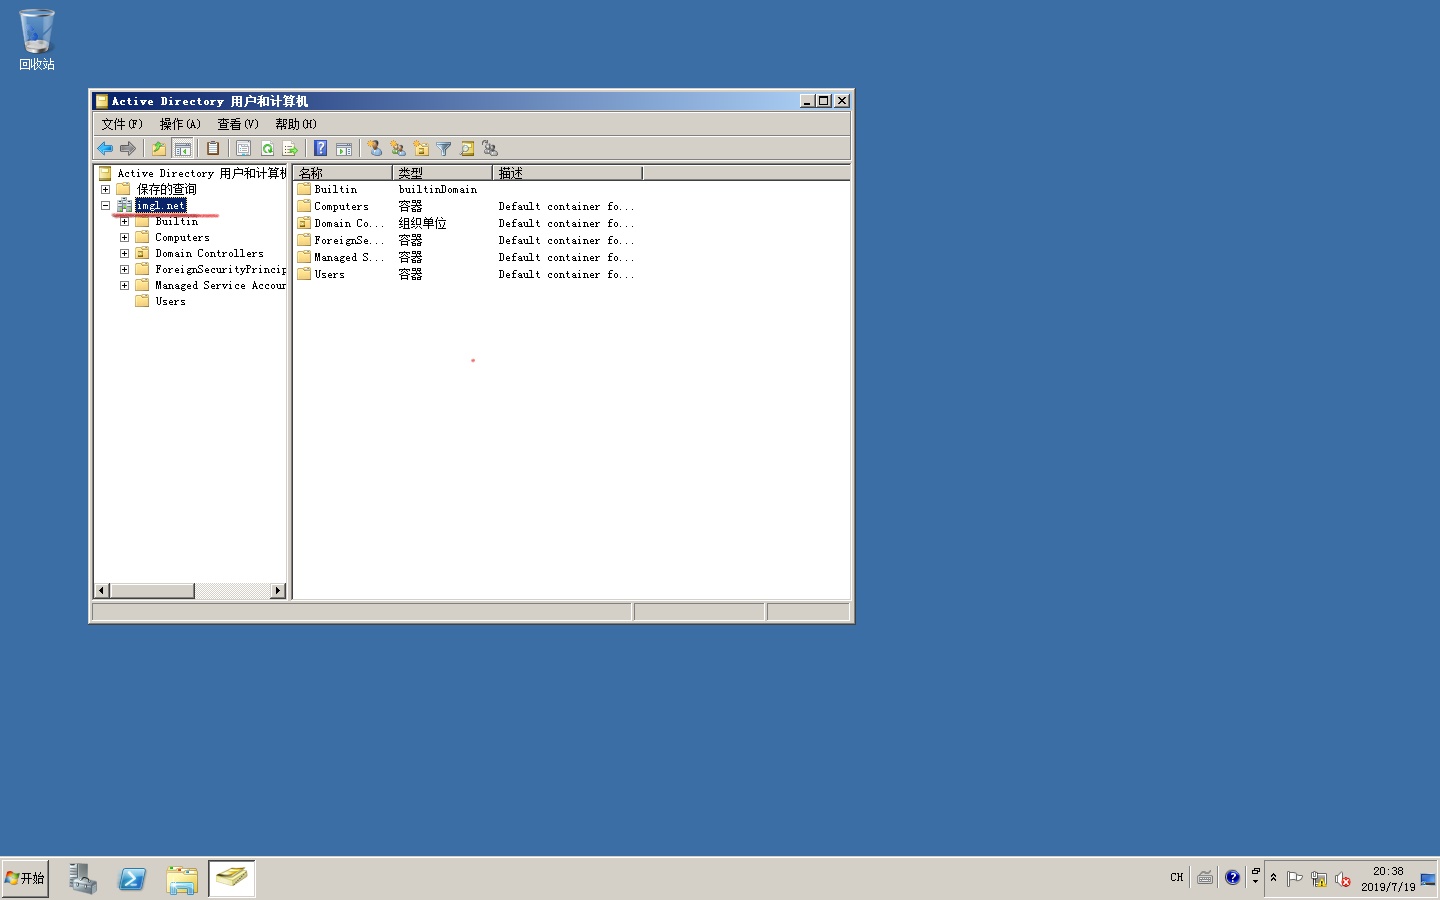This screenshot has width=1440, height=900.
Task: Toggle the show/hide console tree button
Action: coord(182,149)
